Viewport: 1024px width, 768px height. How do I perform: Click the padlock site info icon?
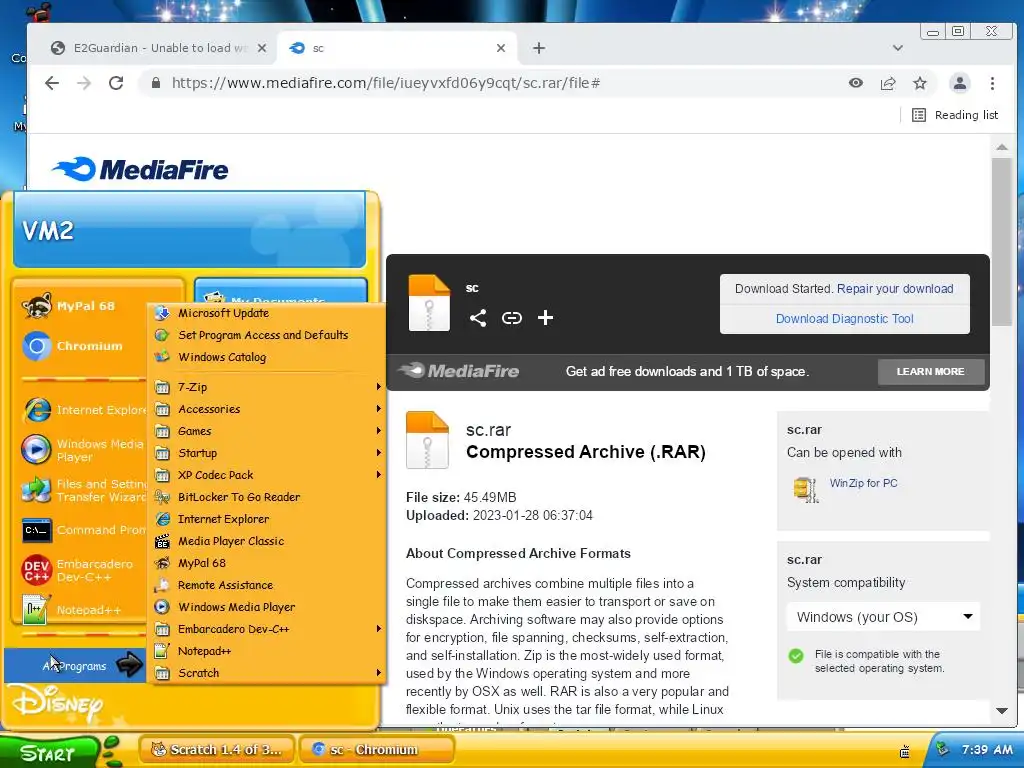(155, 83)
